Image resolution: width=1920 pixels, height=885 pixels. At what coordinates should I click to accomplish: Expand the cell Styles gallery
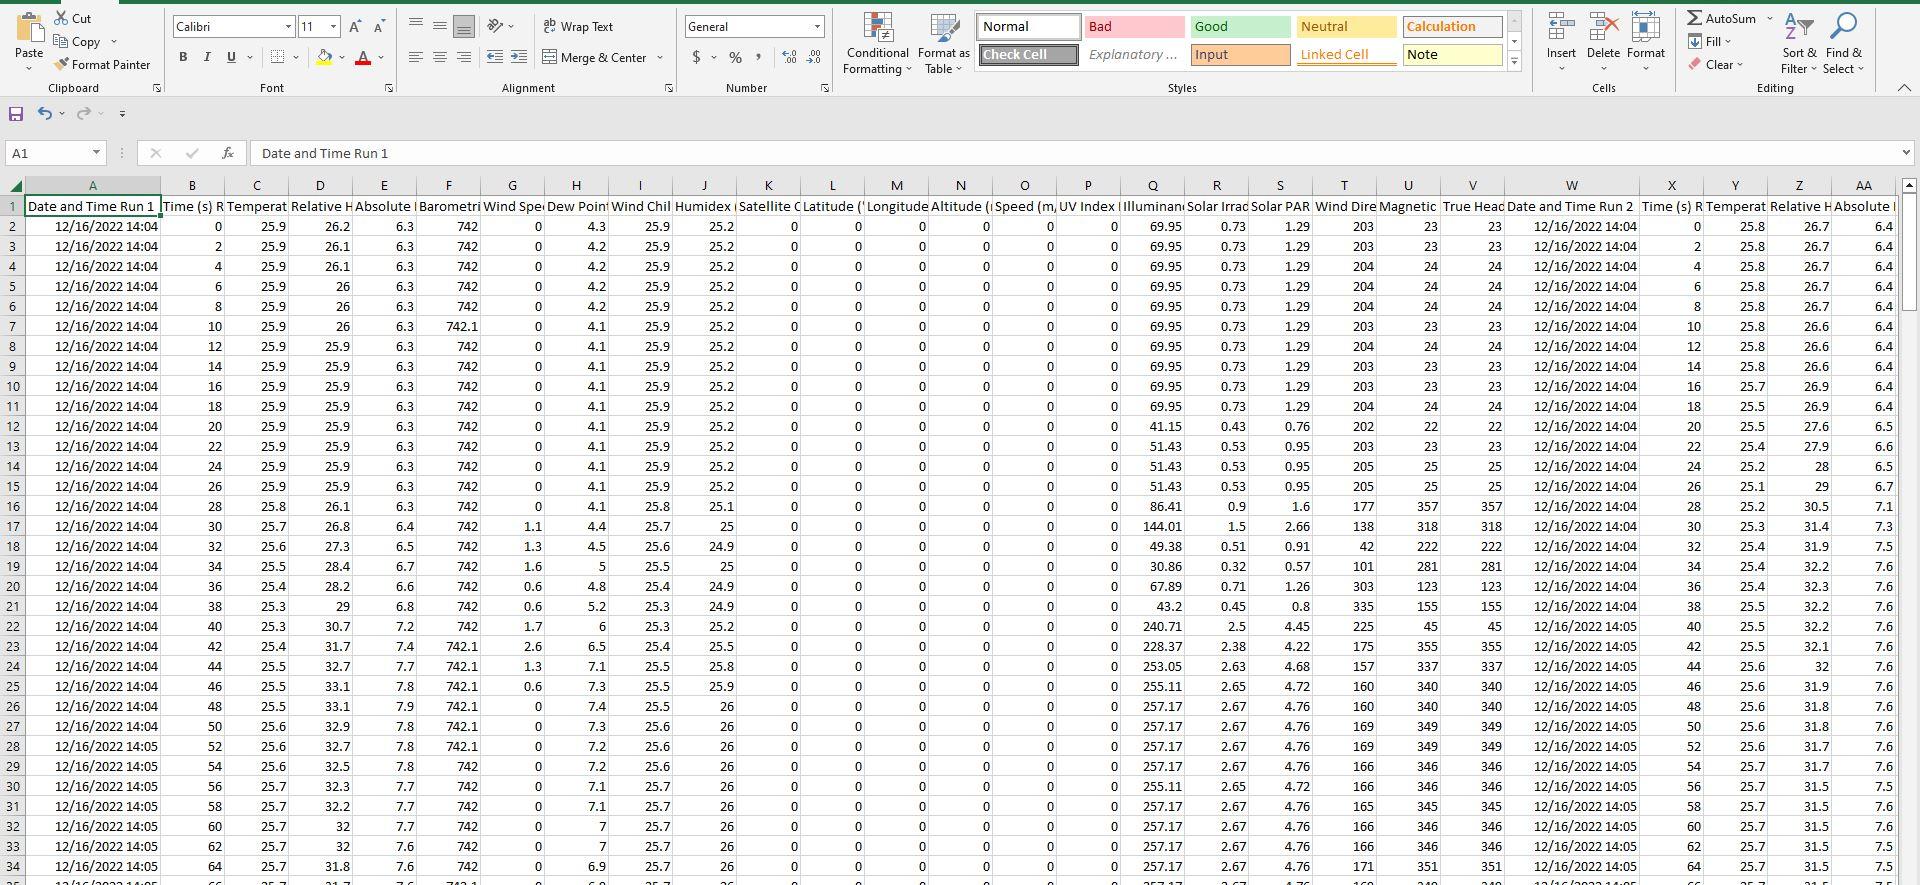pos(1514,62)
